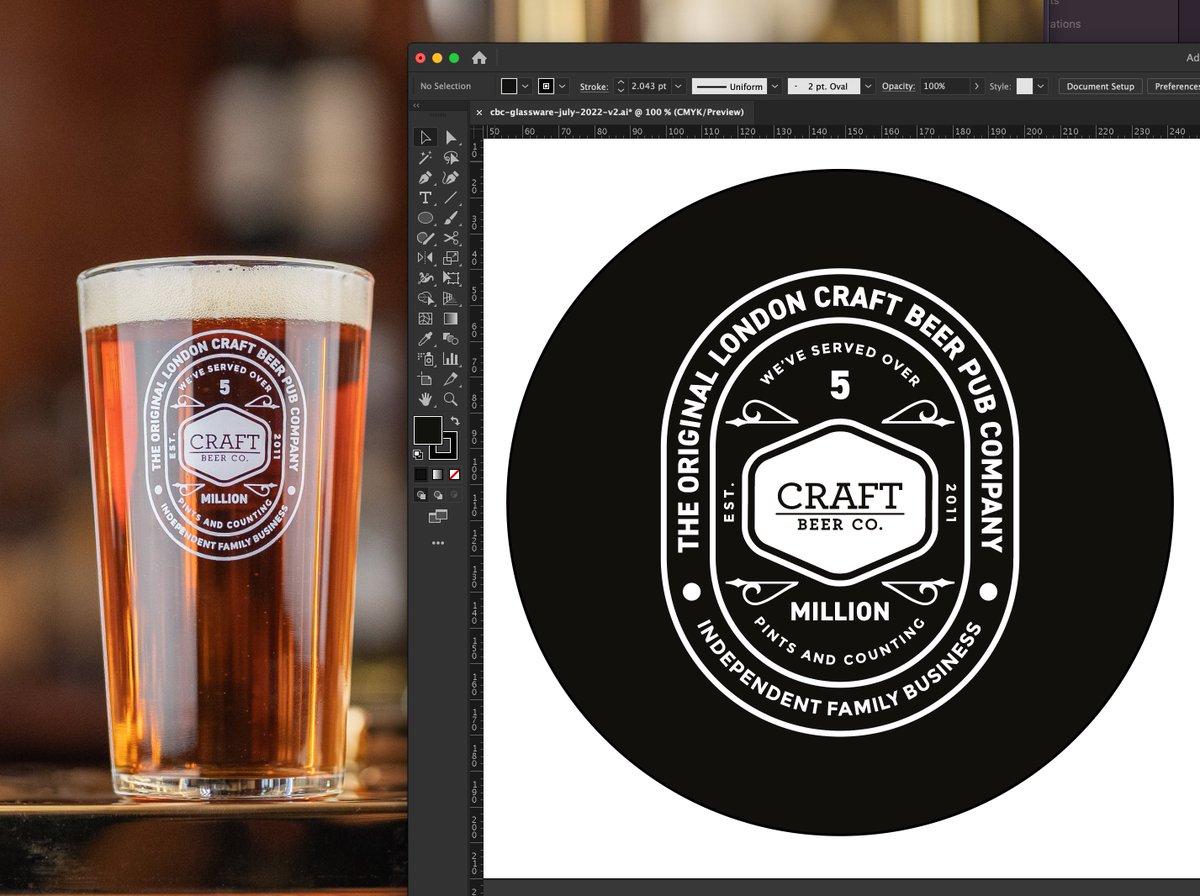This screenshot has height=896, width=1200.
Task: Click the Style swatch in control bar
Action: point(1025,86)
